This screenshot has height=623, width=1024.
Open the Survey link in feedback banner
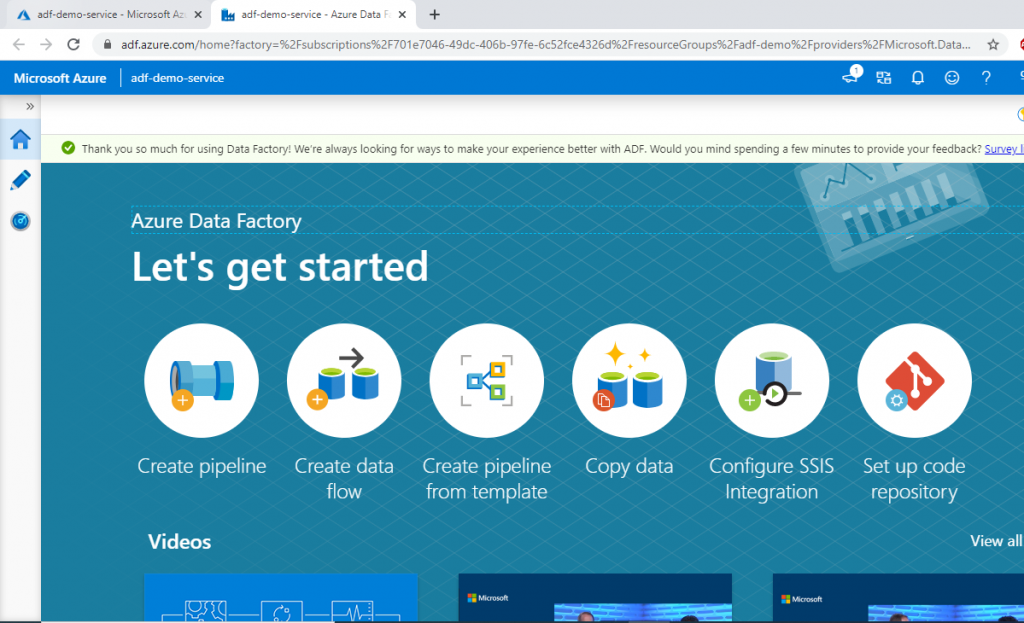pos(1004,149)
